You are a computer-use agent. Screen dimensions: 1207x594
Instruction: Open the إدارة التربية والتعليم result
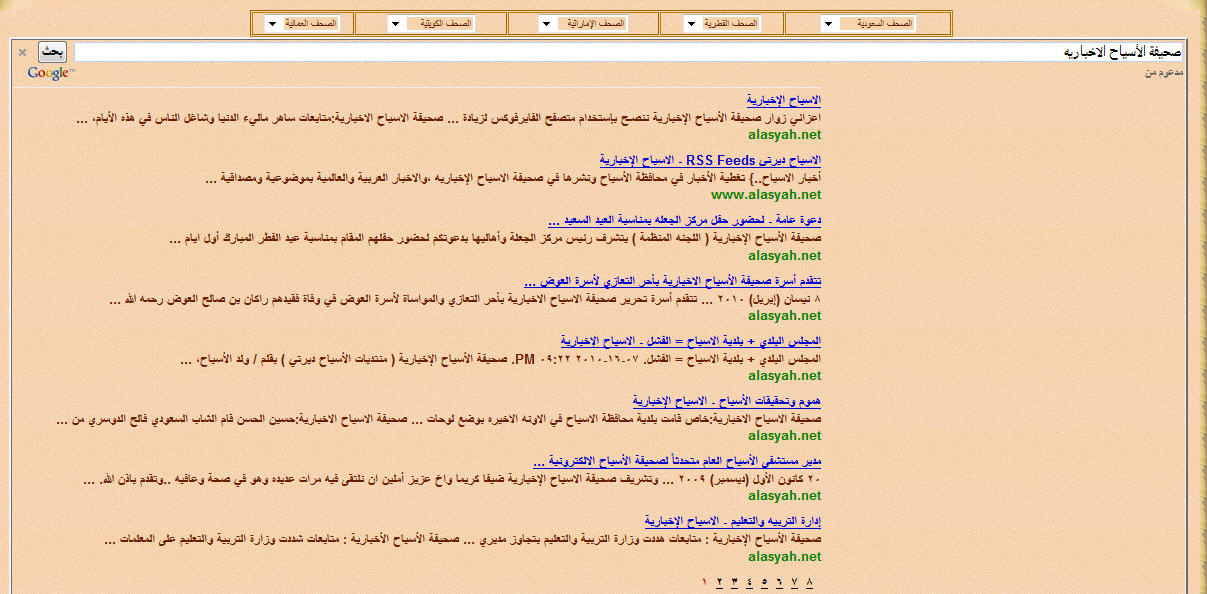(x=732, y=521)
